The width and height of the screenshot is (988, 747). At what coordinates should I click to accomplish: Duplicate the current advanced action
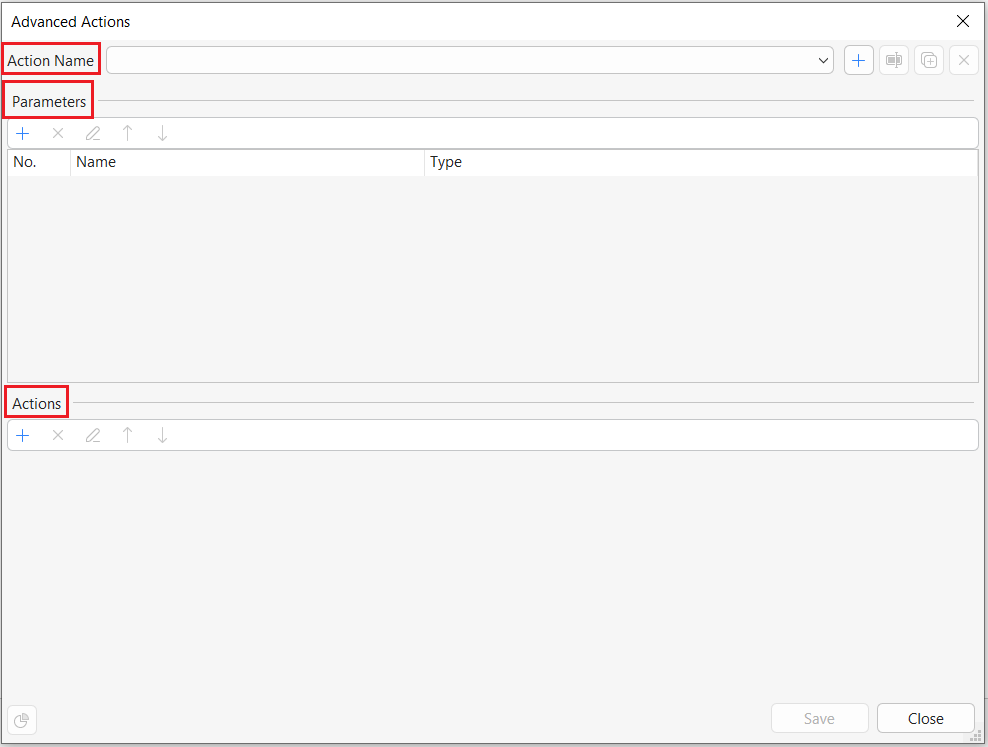pyautogui.click(x=928, y=60)
